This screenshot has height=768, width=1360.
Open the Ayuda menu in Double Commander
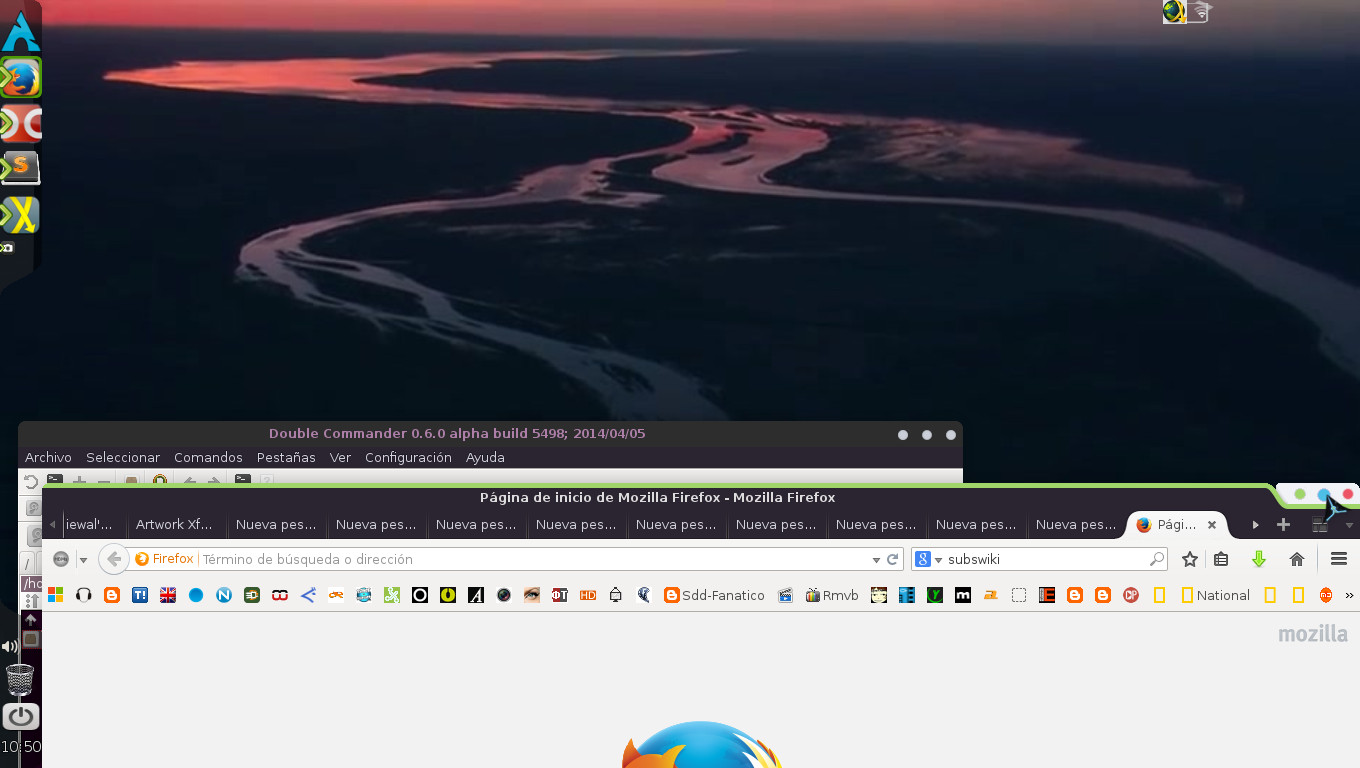485,457
